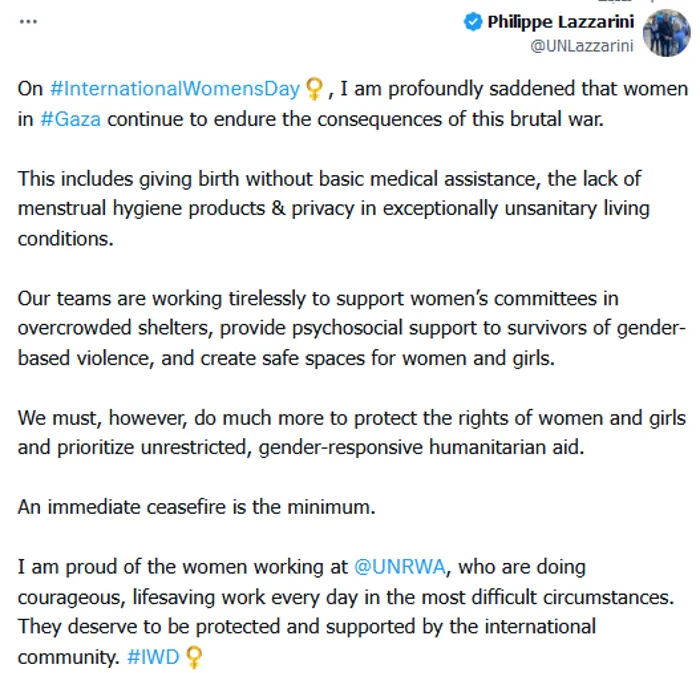Image resolution: width=700 pixels, height=673 pixels.
Task: Click the "I am proud of the women" paragraph
Action: coord(346,612)
